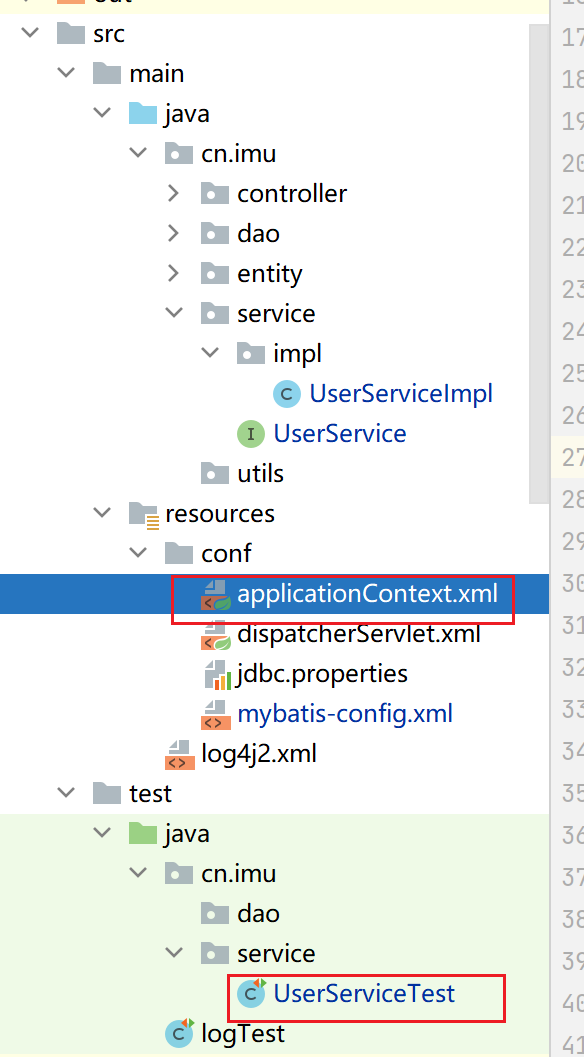The width and height of the screenshot is (584, 1057).
Task: Select the entity package
Action: 270,274
